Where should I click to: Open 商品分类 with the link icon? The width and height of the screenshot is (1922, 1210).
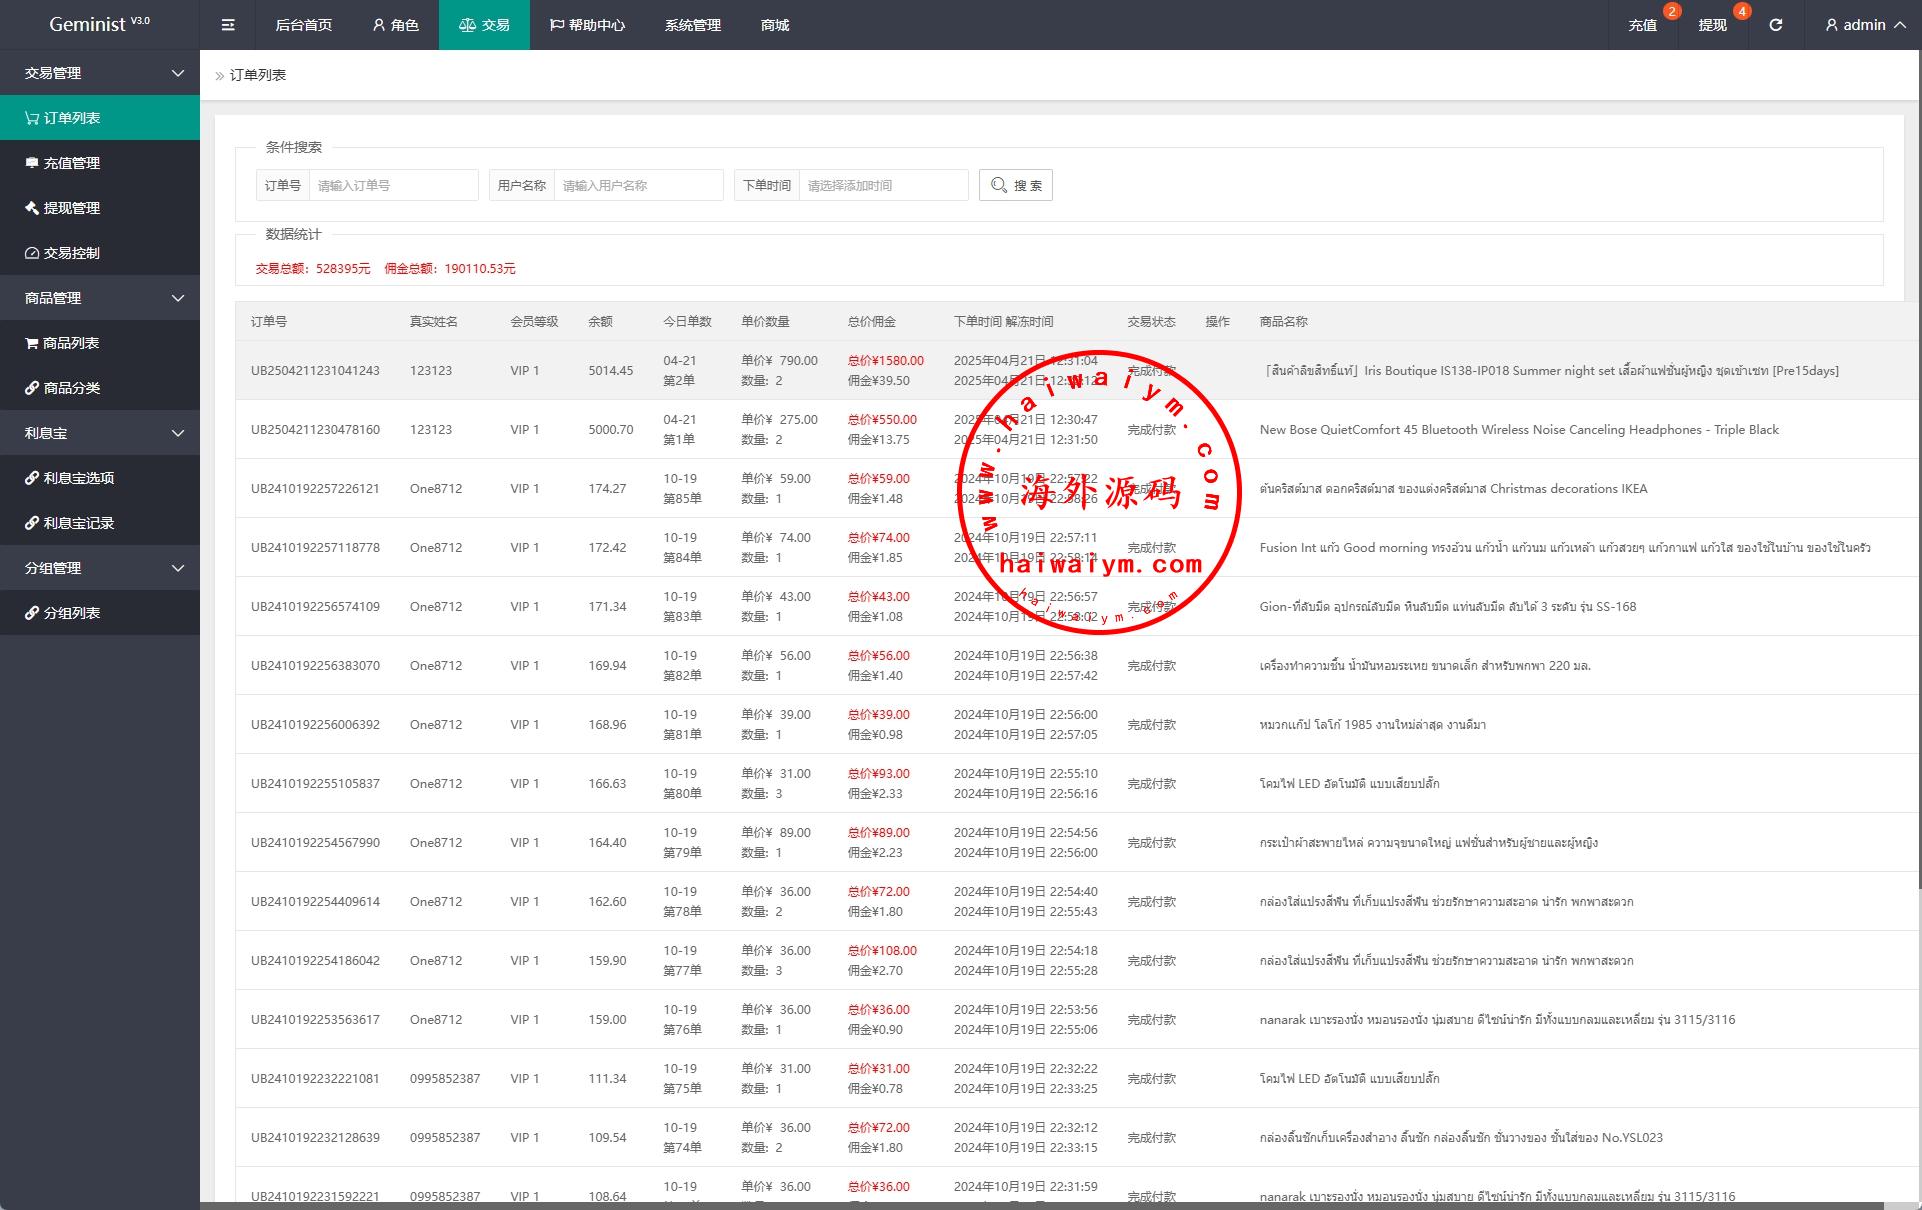(x=71, y=388)
